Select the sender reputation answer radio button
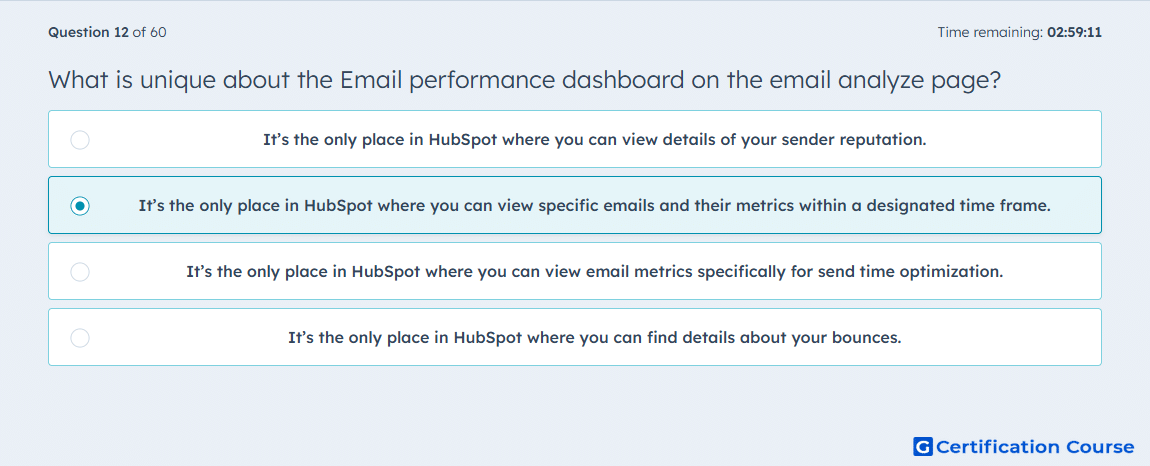This screenshot has height=466, width=1150. coord(80,139)
